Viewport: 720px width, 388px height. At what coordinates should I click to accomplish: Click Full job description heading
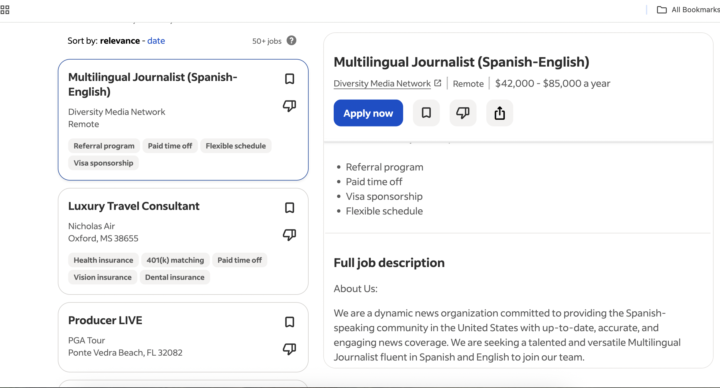tap(389, 263)
